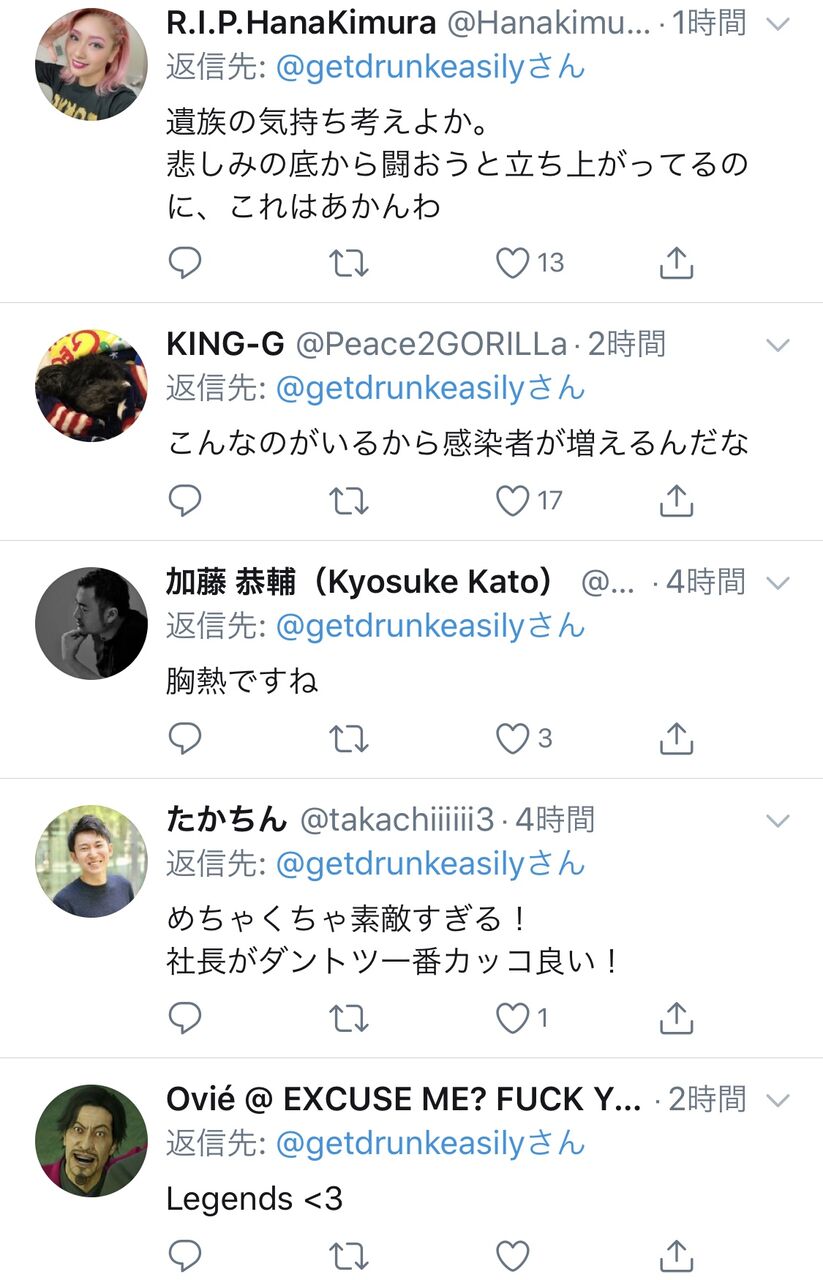This screenshot has height=1280, width=823.
Task: Reply to KING-G's tweet
Action: (185, 500)
